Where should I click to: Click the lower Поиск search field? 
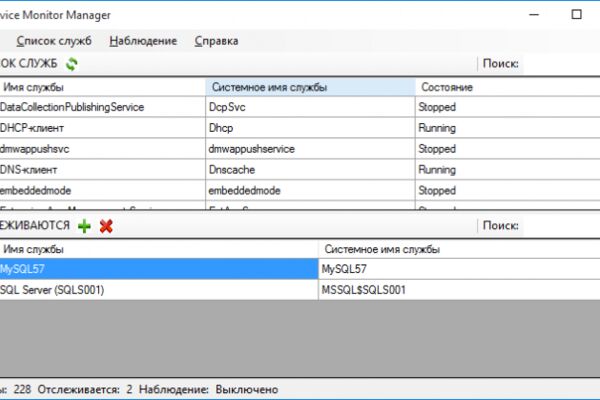pyautogui.click(x=561, y=226)
